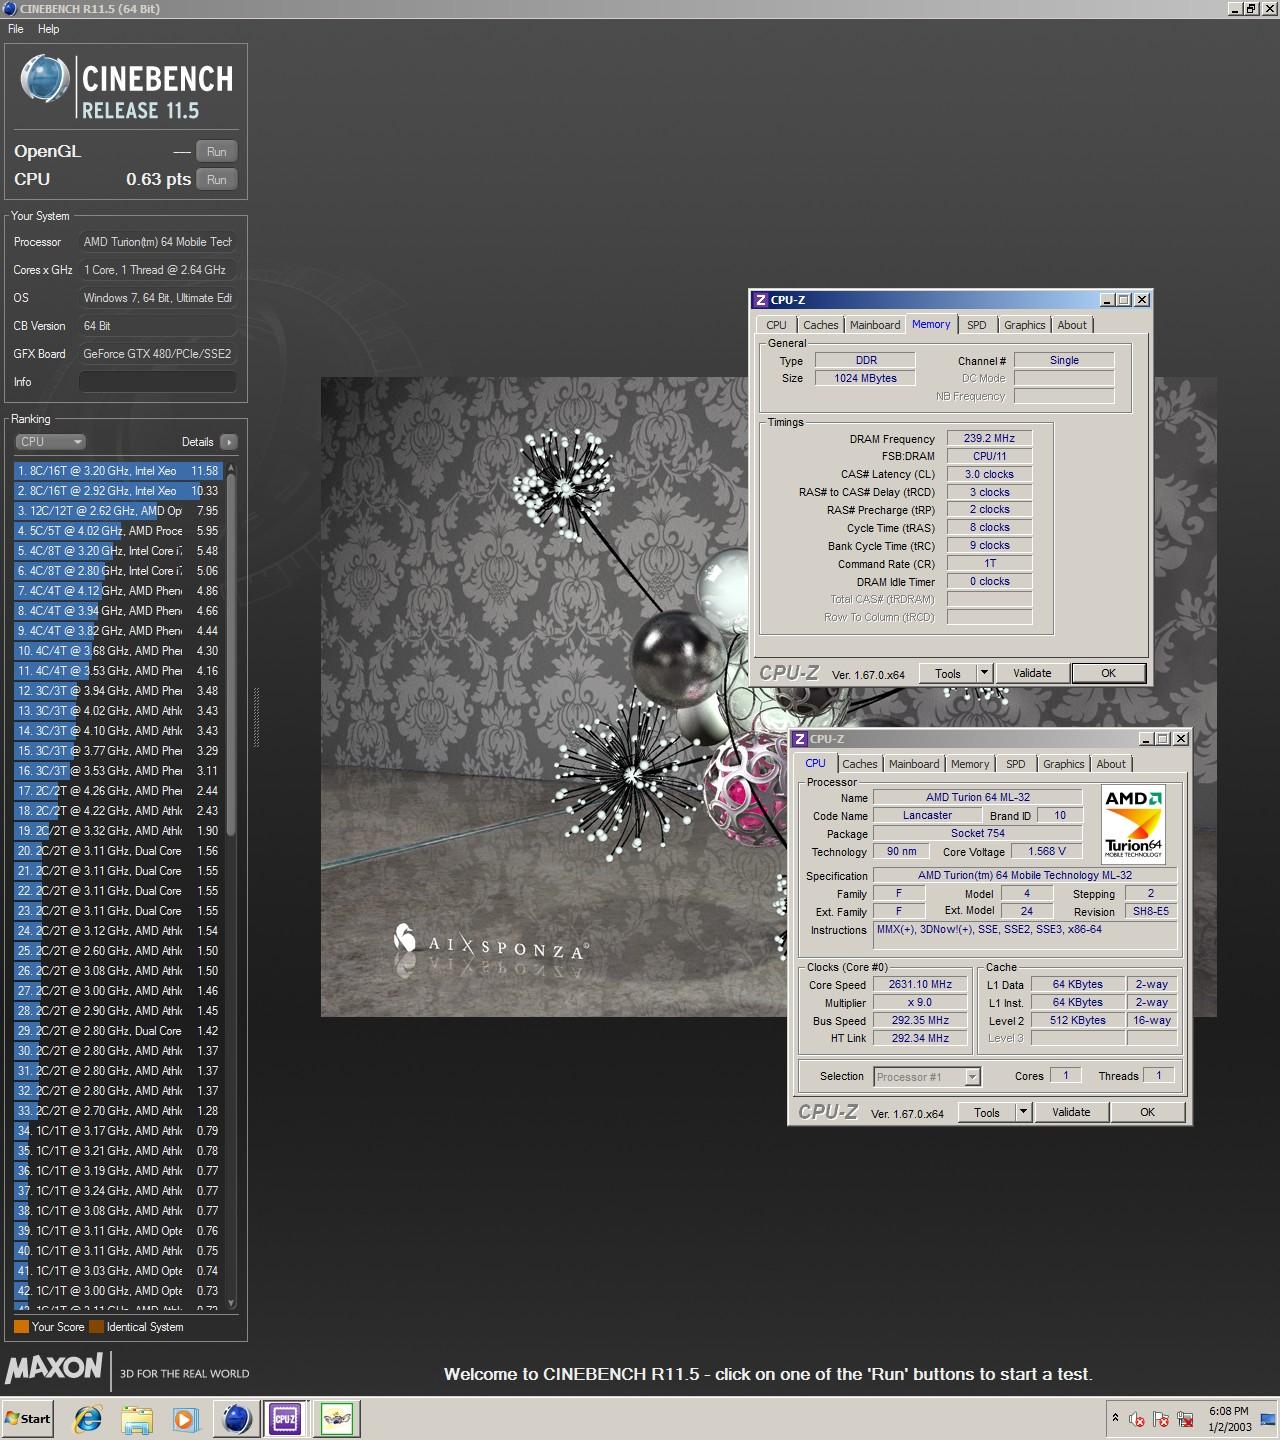1280x1440 pixels.
Task: Open About tab in upper CPU-Z window
Action: click(x=1072, y=325)
